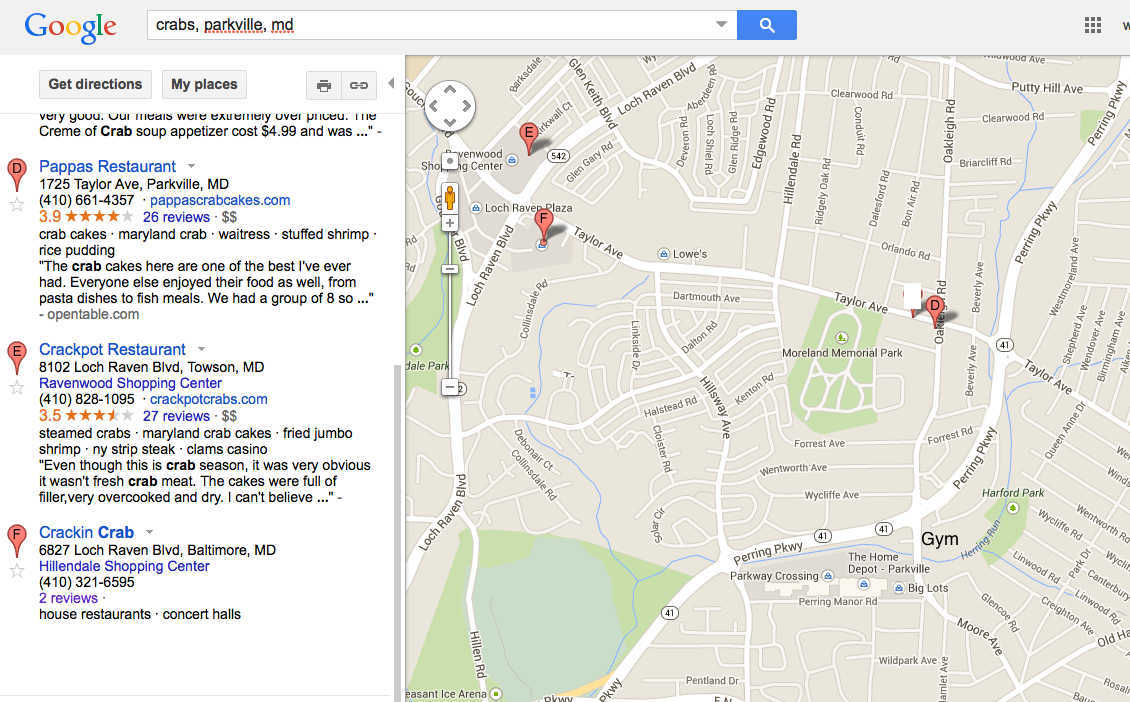This screenshot has width=1130, height=702.
Task: Click the Street View pegman icon
Action: (450, 196)
